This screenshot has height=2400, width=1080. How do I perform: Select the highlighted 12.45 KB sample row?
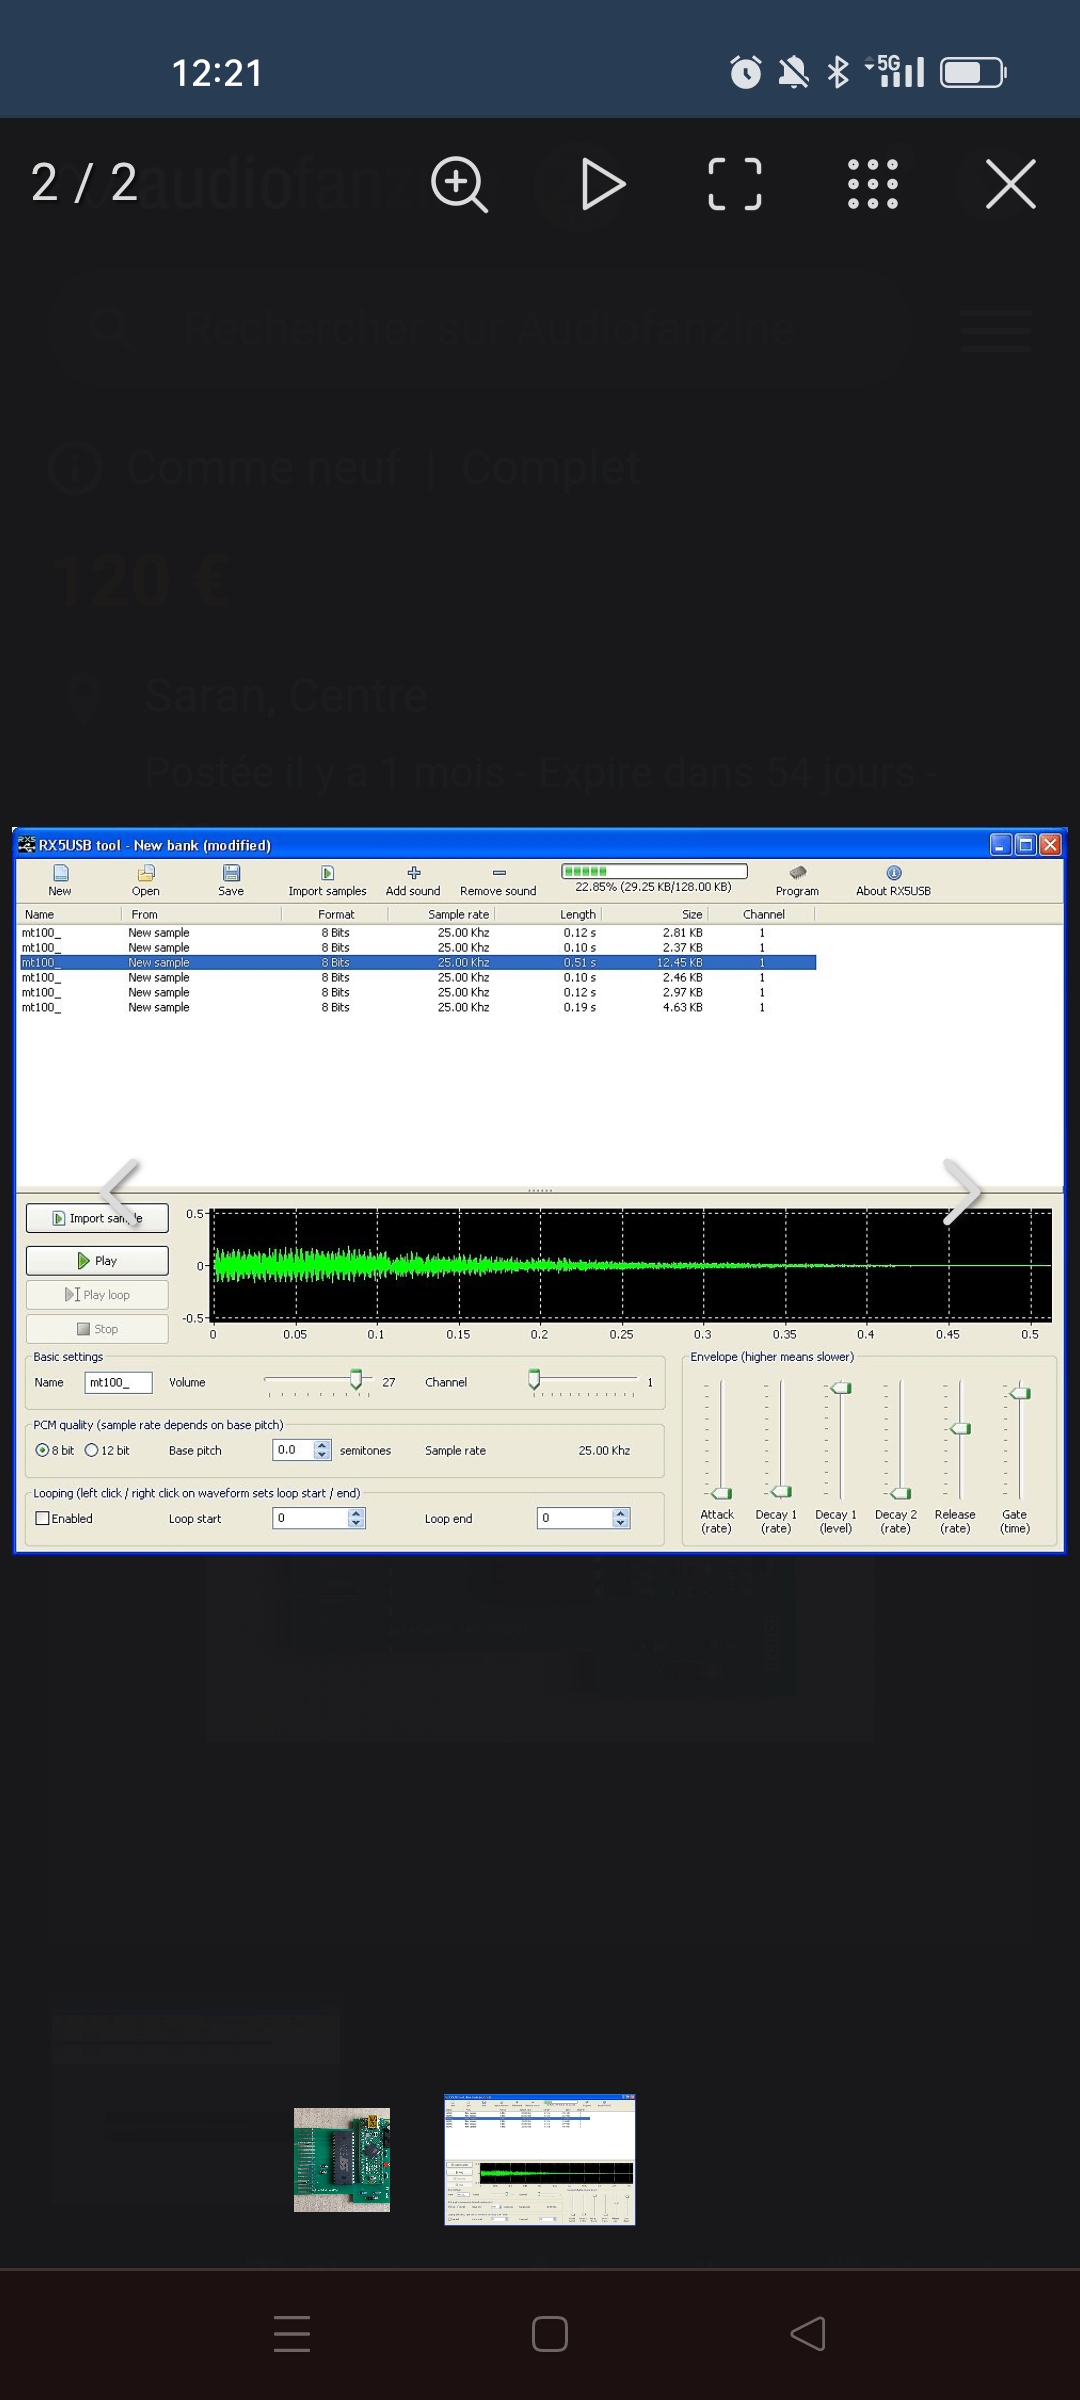[x=417, y=963]
